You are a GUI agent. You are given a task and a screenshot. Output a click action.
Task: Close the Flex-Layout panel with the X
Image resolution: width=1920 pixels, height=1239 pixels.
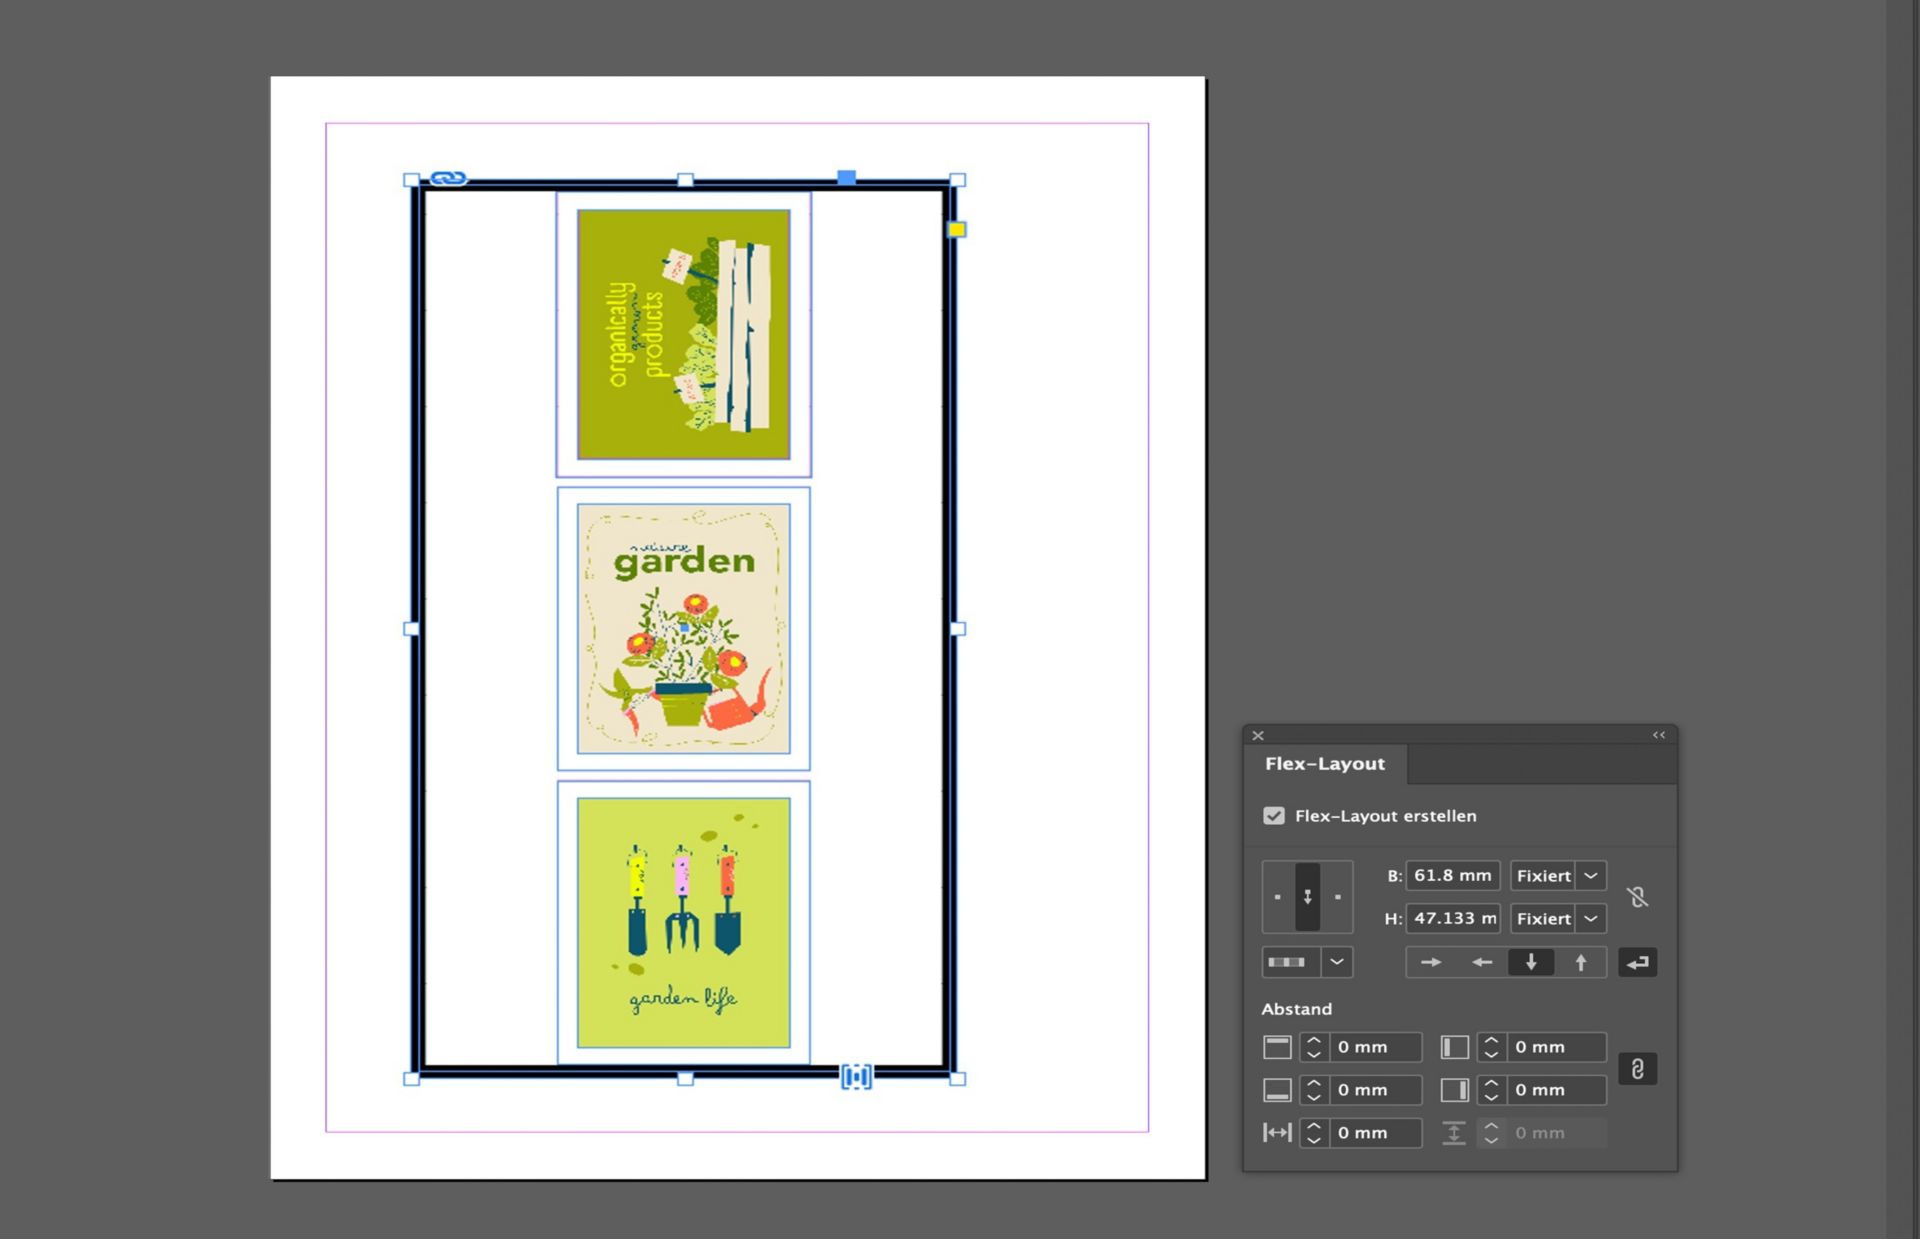[1257, 735]
